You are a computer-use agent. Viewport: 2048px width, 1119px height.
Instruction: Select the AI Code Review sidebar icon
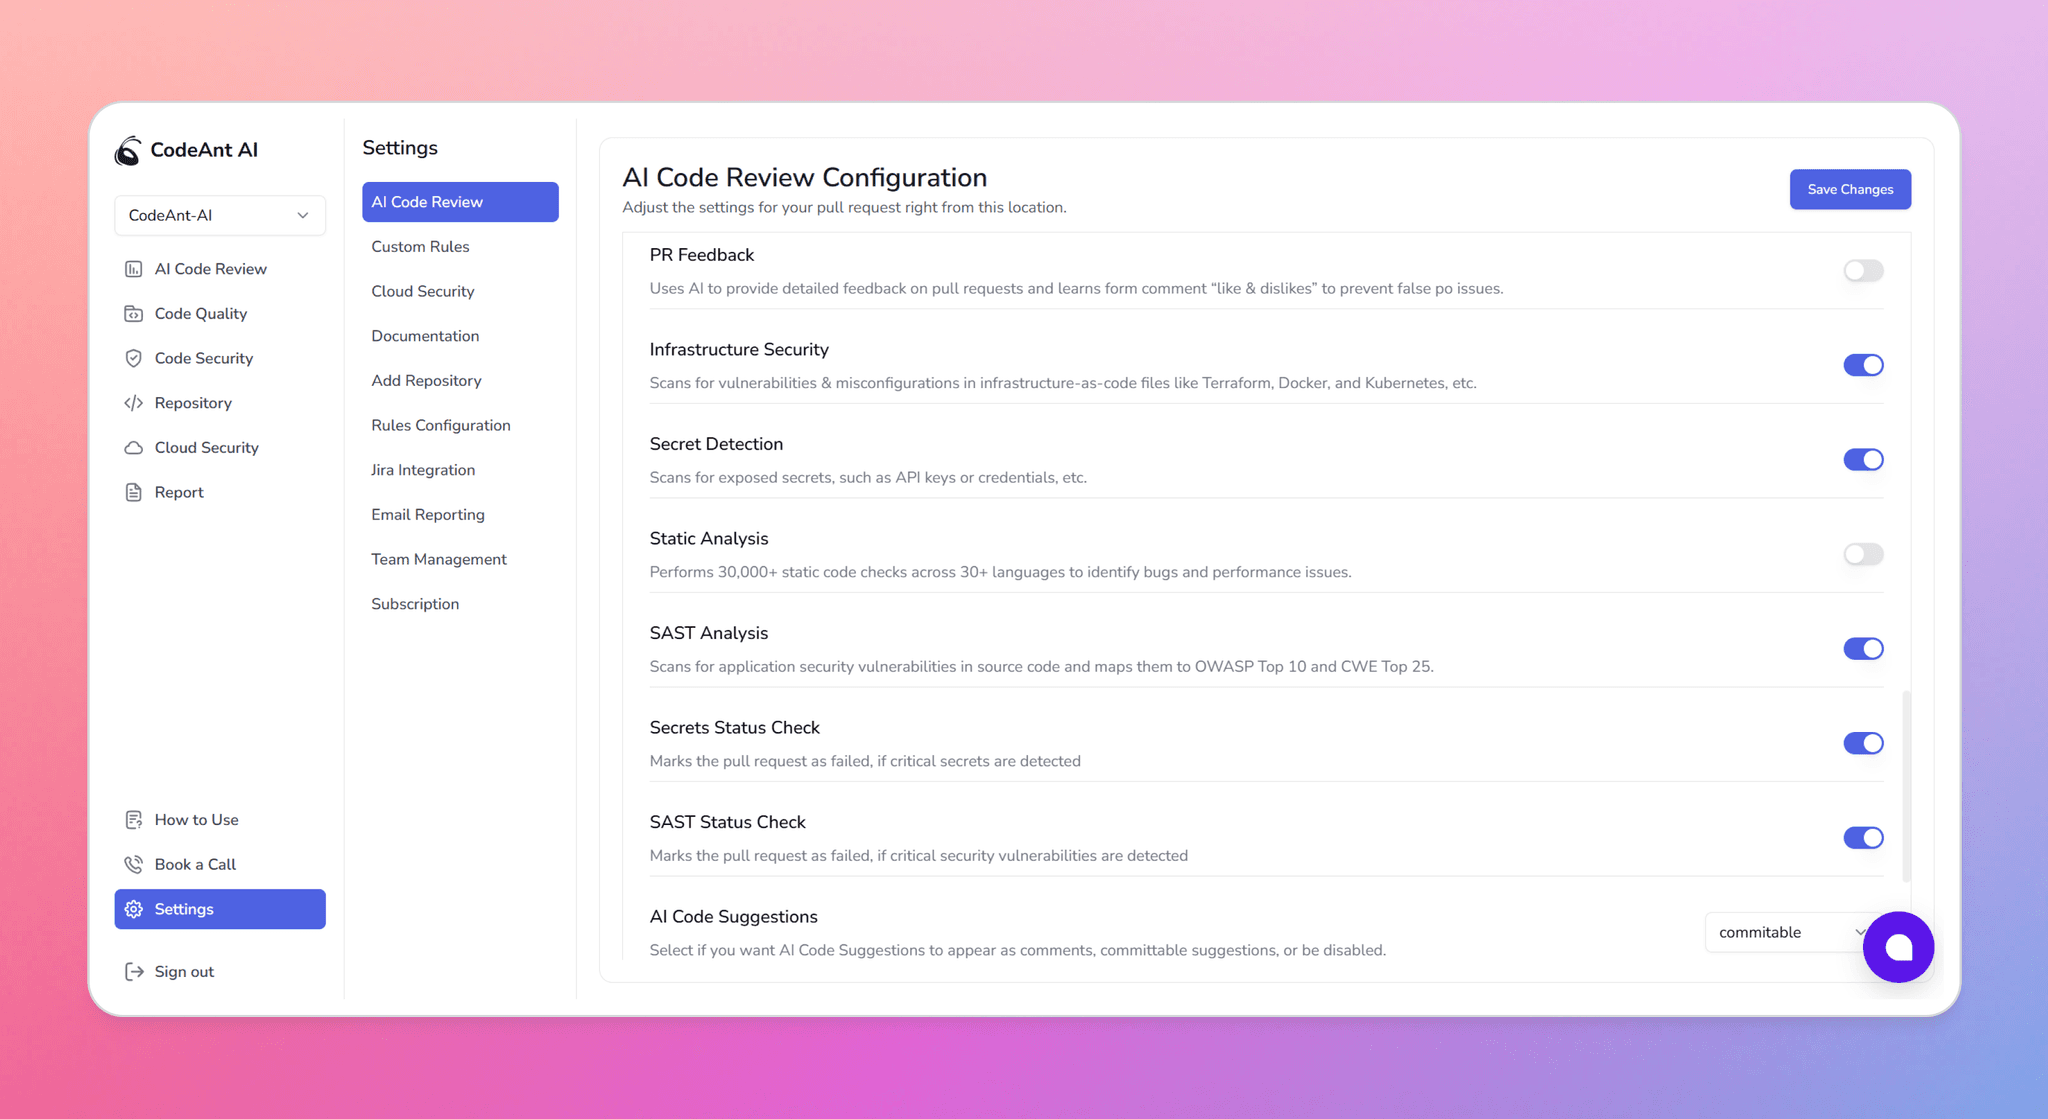134,268
